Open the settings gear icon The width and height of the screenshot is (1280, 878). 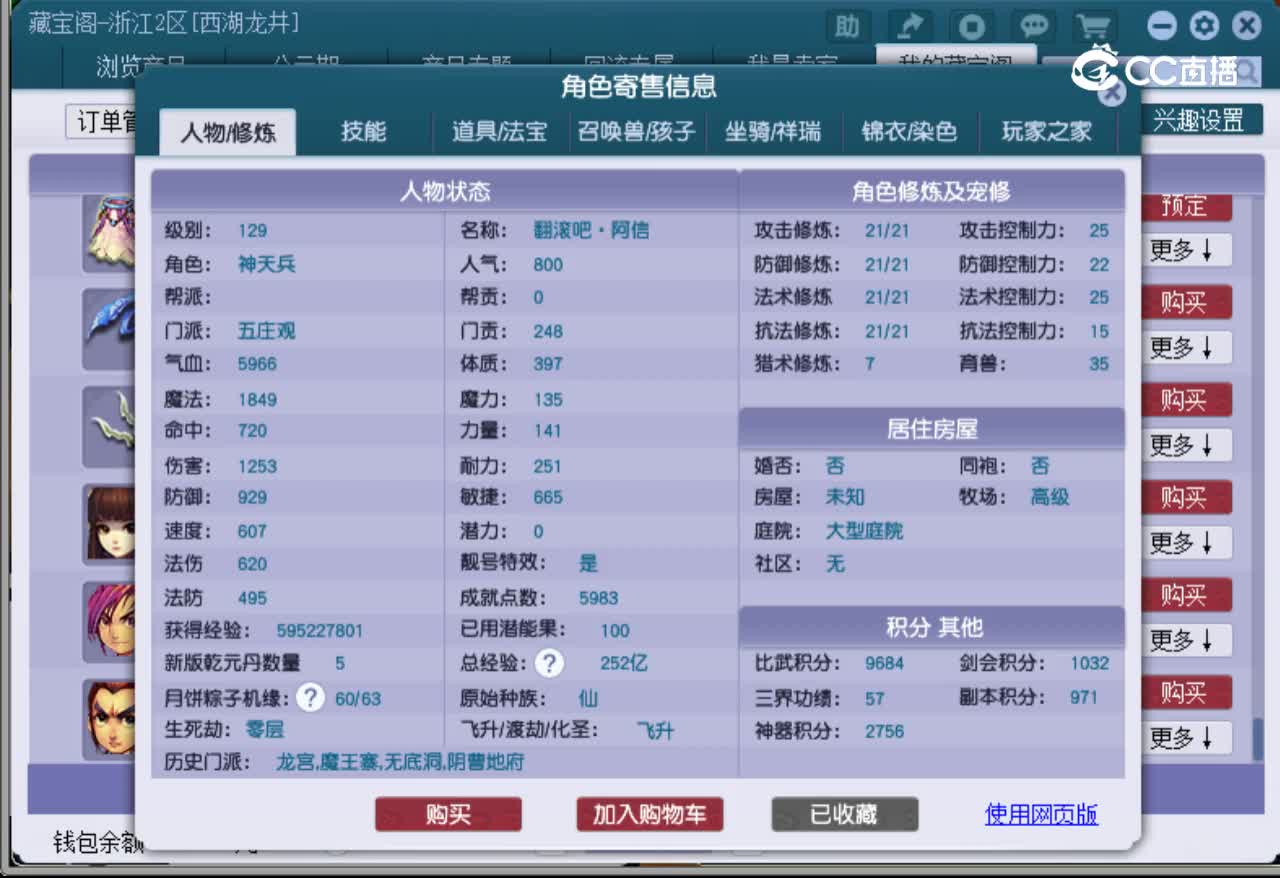1204,26
